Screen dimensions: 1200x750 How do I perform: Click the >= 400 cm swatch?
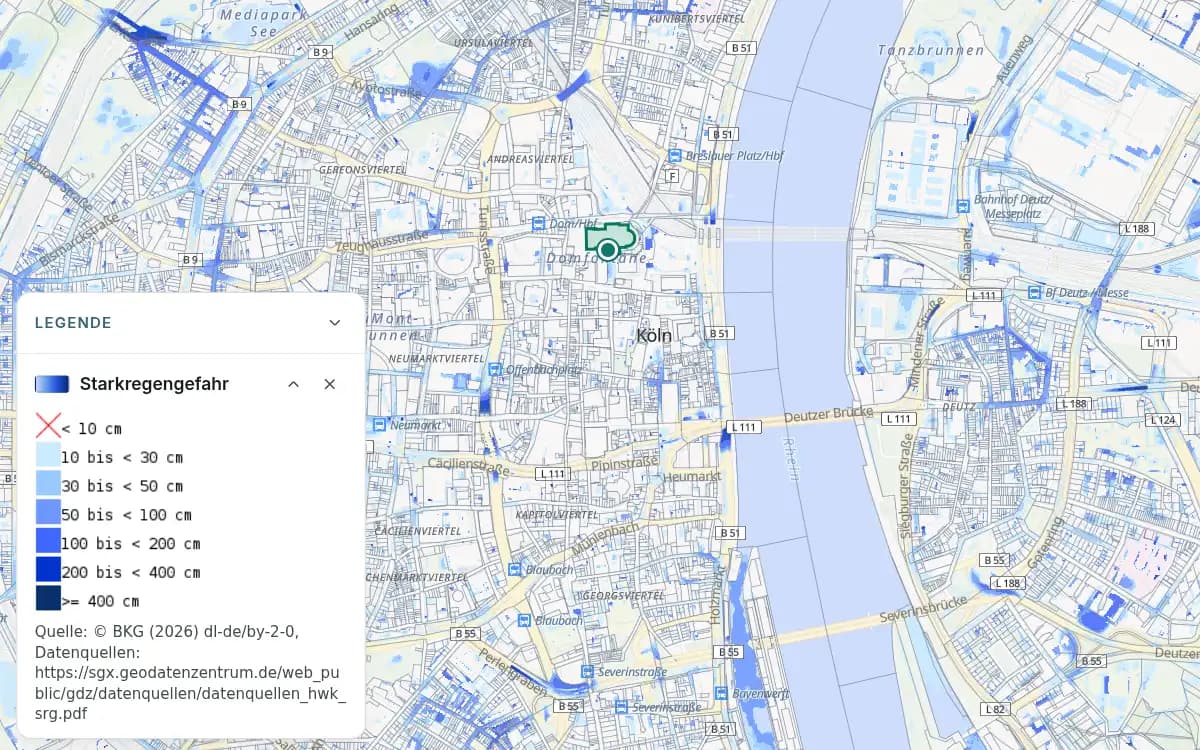click(48, 600)
